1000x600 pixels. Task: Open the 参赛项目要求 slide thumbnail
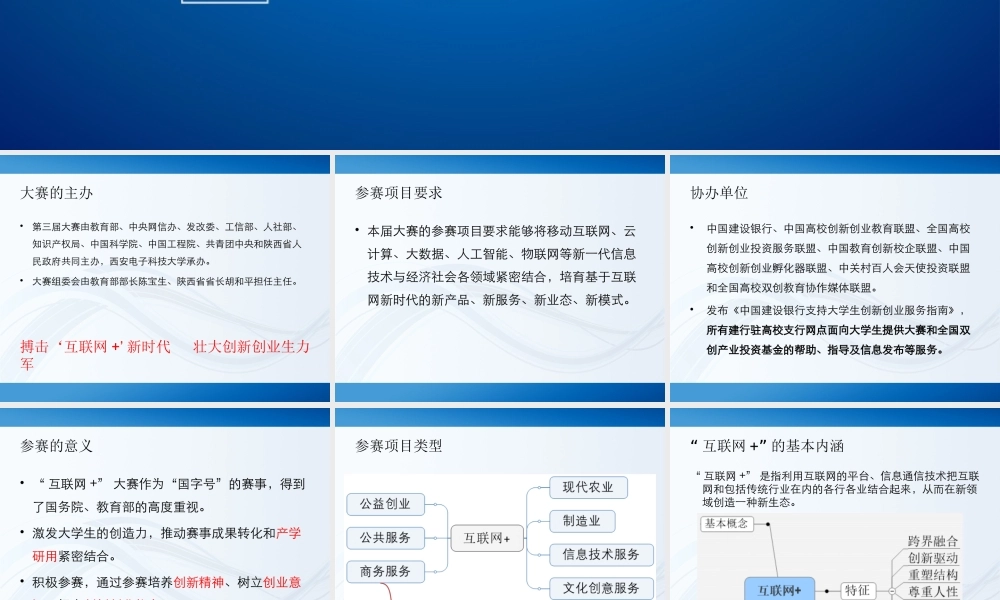click(499, 277)
